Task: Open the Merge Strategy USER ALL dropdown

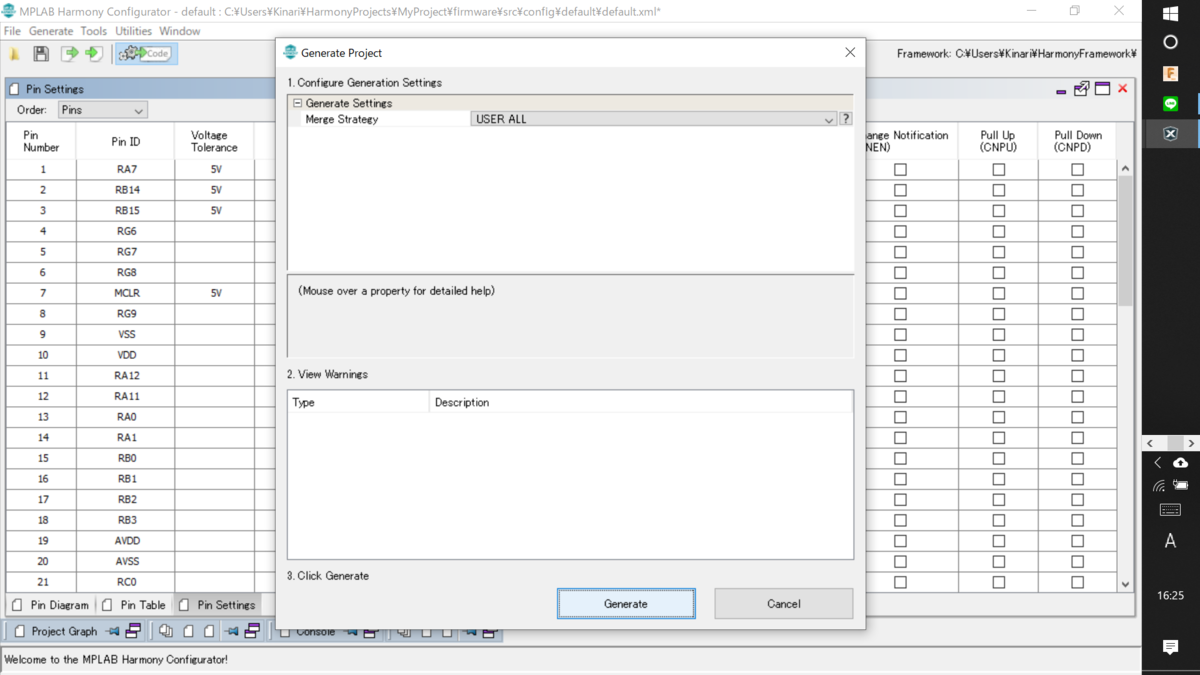Action: [x=654, y=119]
